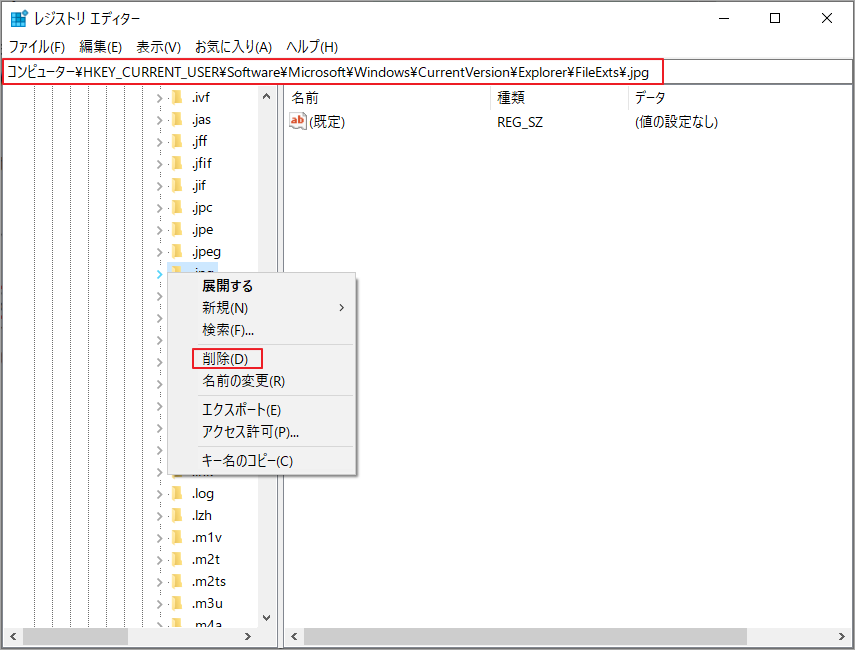Click the .m3u key folder icon
The height and width of the screenshot is (650, 855).
tap(178, 603)
